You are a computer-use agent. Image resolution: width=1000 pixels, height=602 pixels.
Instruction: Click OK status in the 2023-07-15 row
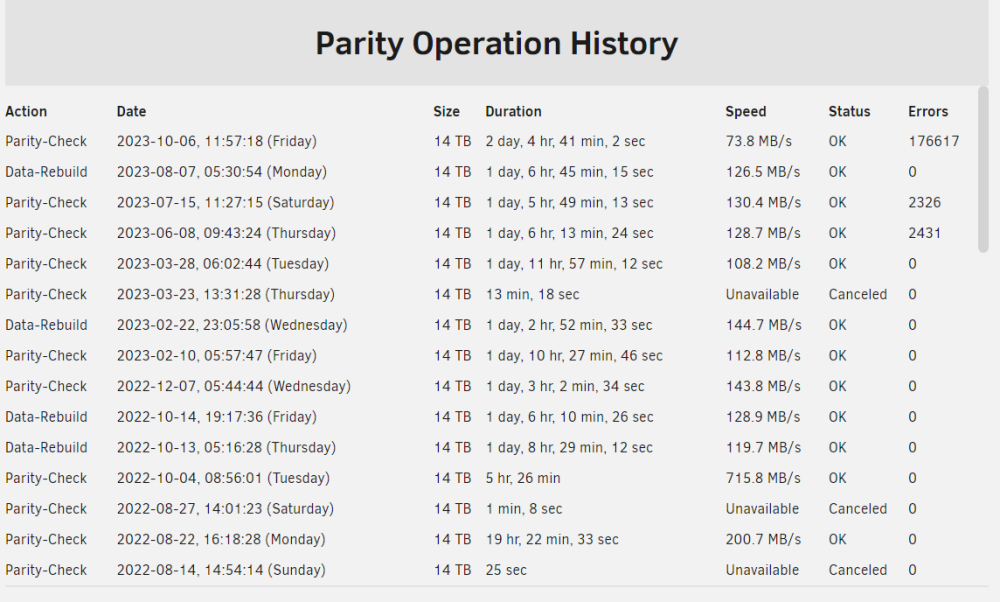coord(837,202)
